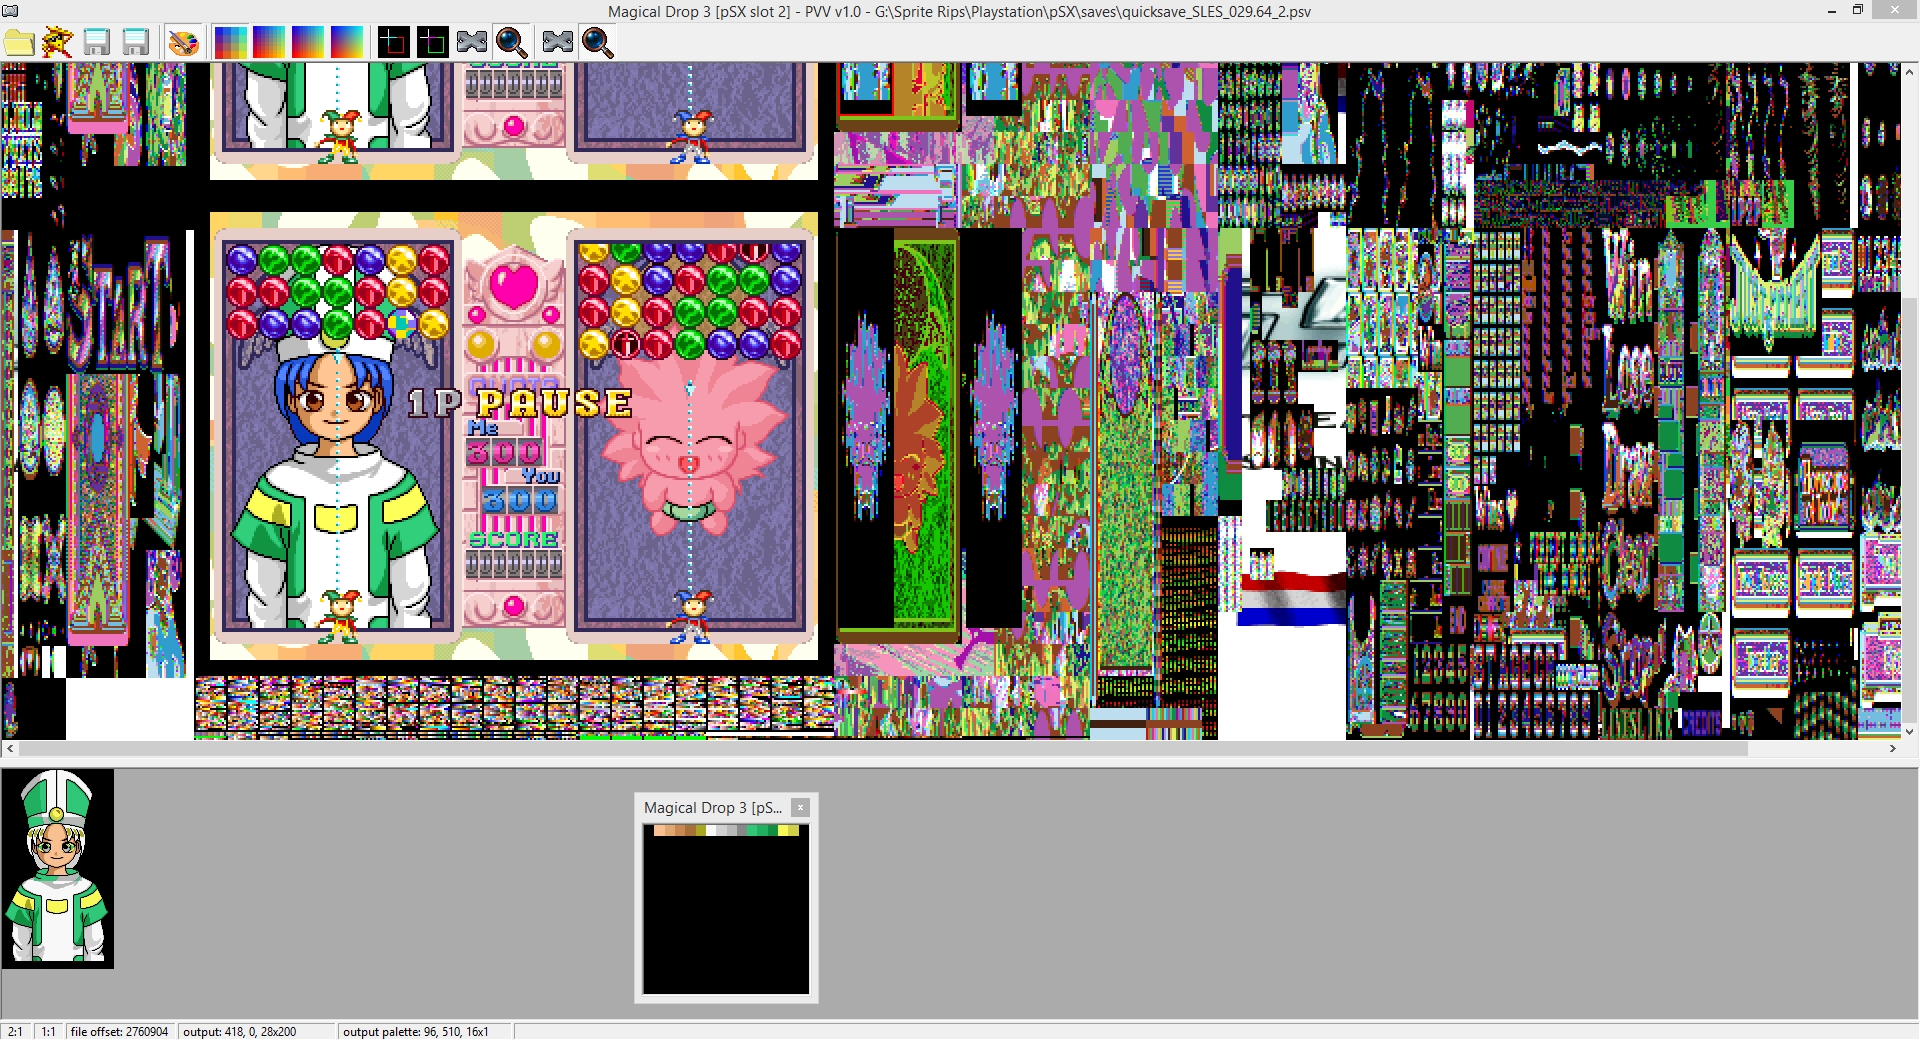Click the first gray metal cross icon
The image size is (1920, 1040).
tap(472, 43)
